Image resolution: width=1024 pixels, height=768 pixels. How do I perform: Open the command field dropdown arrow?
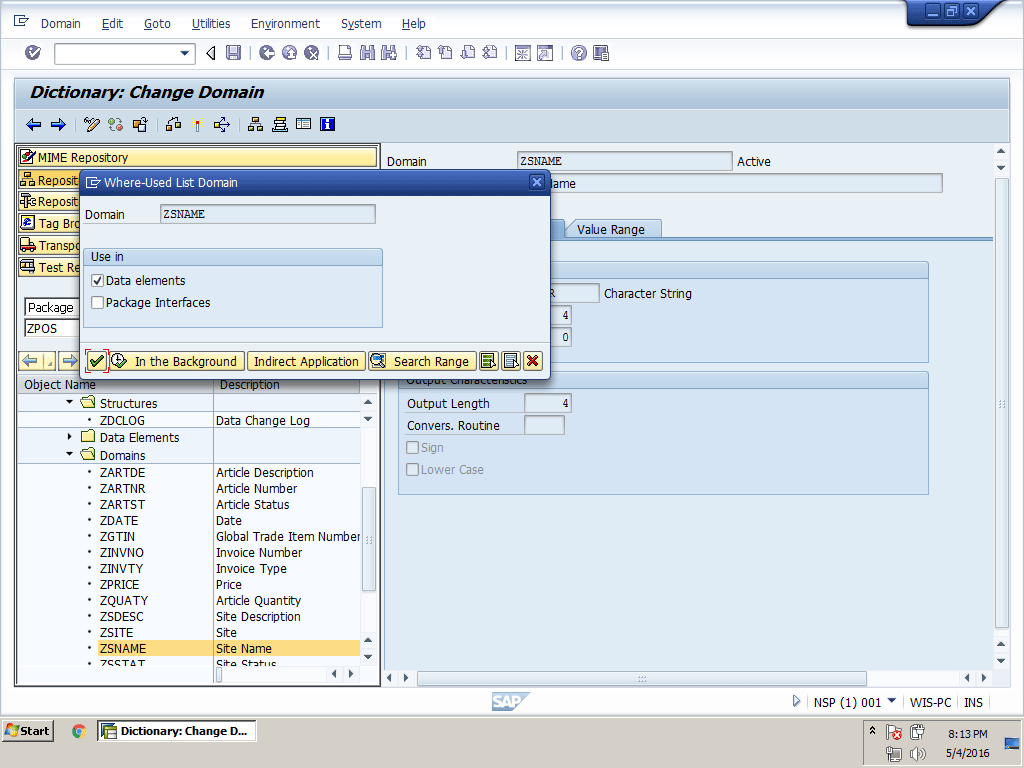click(184, 53)
